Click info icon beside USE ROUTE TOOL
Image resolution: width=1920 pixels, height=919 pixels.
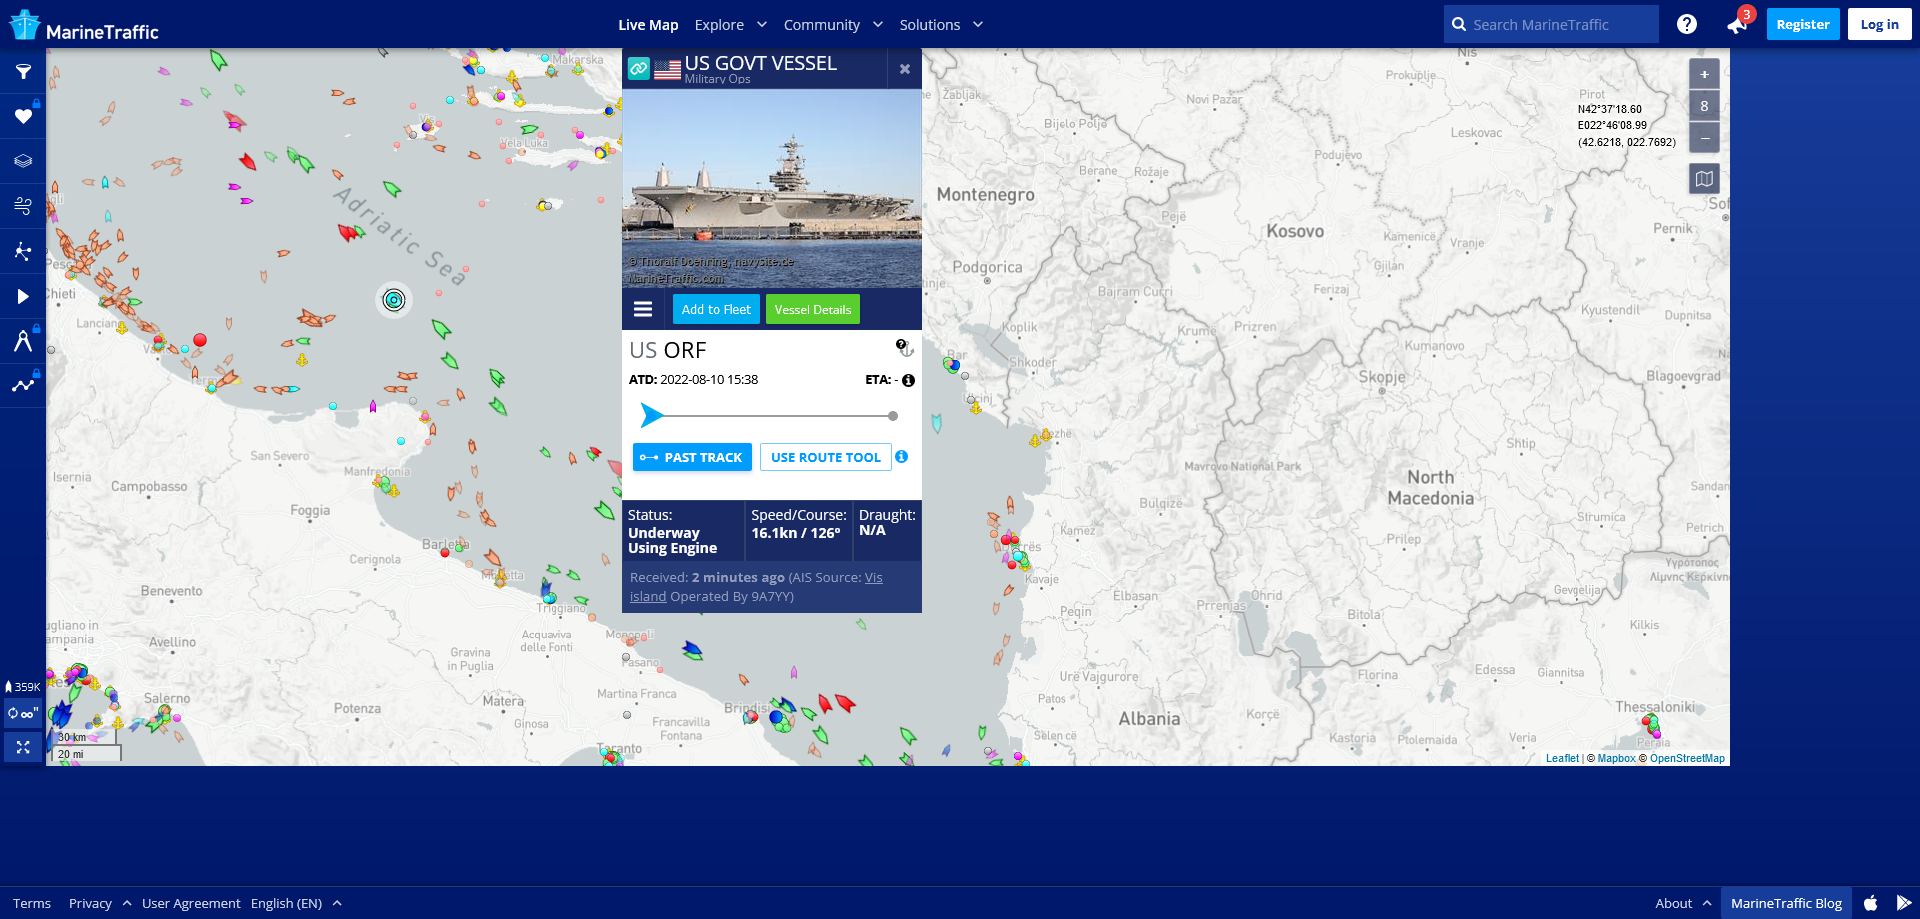(x=902, y=456)
